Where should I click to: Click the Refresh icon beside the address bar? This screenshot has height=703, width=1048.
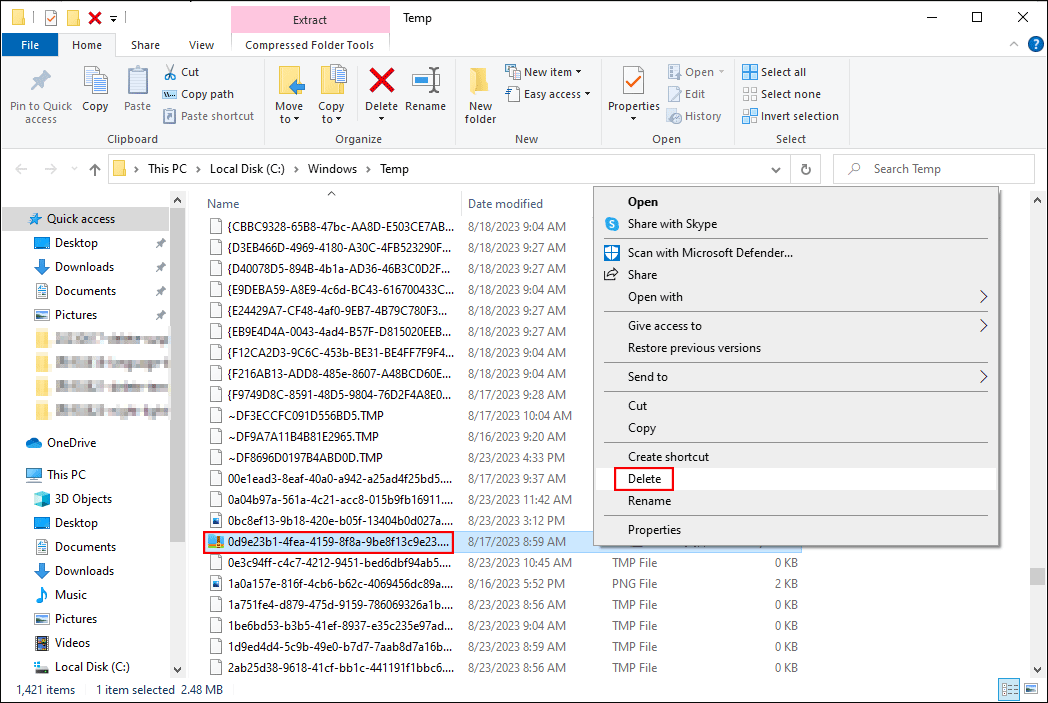coord(808,168)
